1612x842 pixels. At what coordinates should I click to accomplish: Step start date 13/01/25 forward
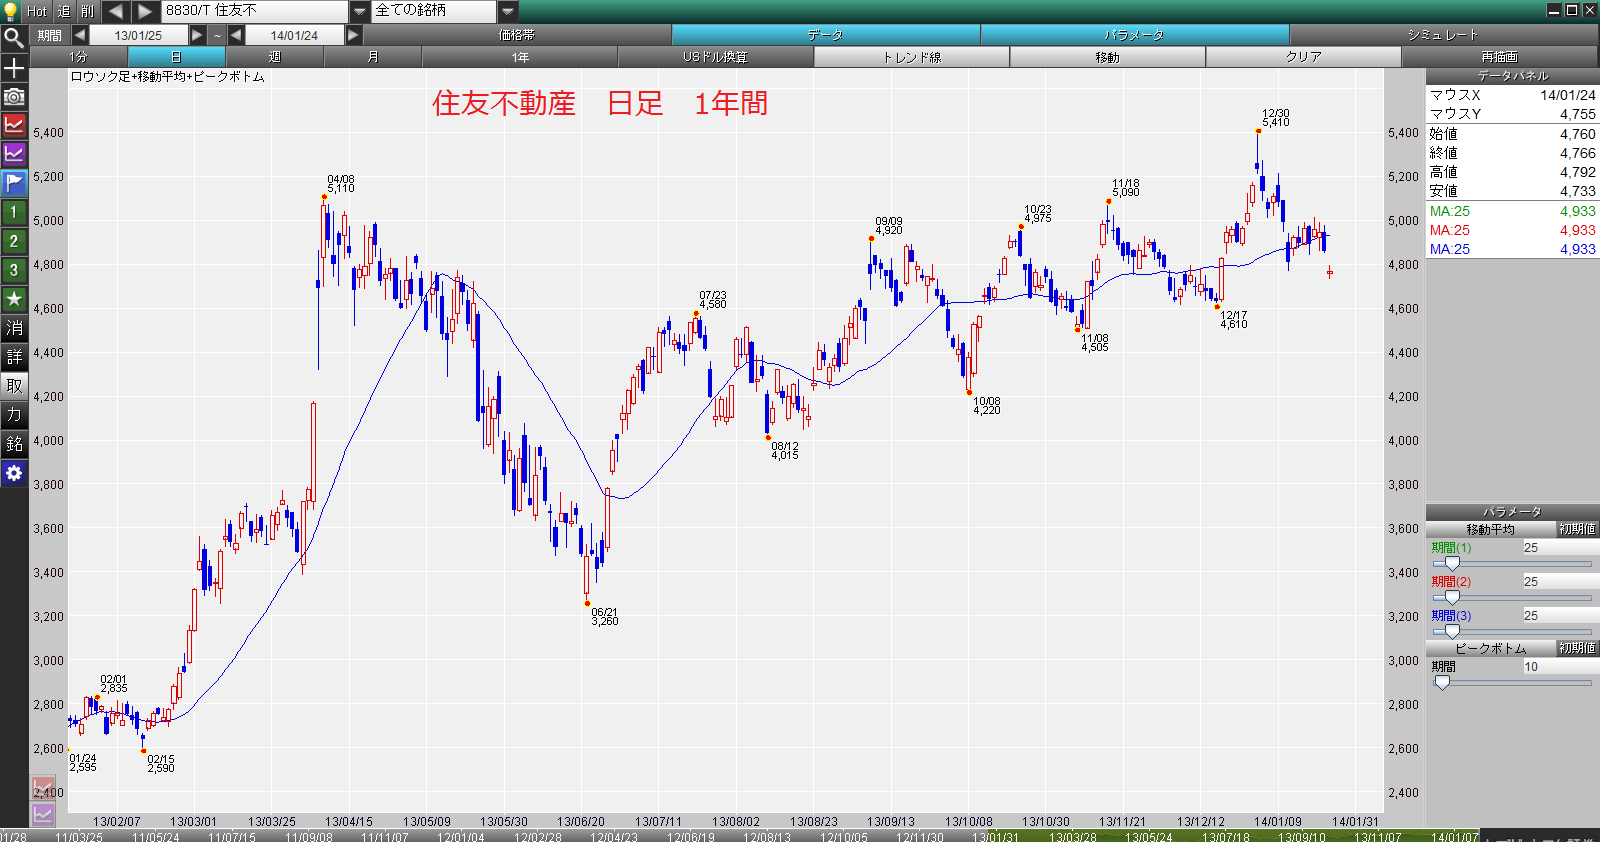pyautogui.click(x=197, y=35)
